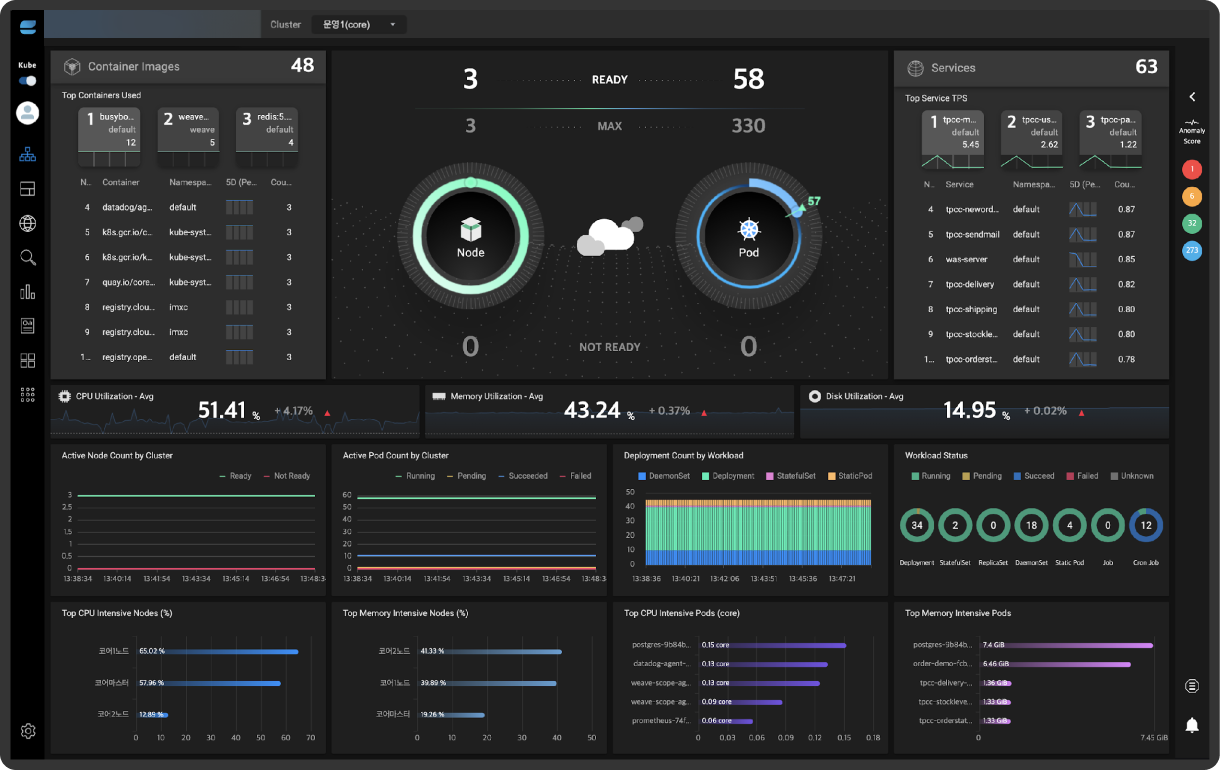
Task: Click the green anomaly score badge 32
Action: coord(1192,224)
